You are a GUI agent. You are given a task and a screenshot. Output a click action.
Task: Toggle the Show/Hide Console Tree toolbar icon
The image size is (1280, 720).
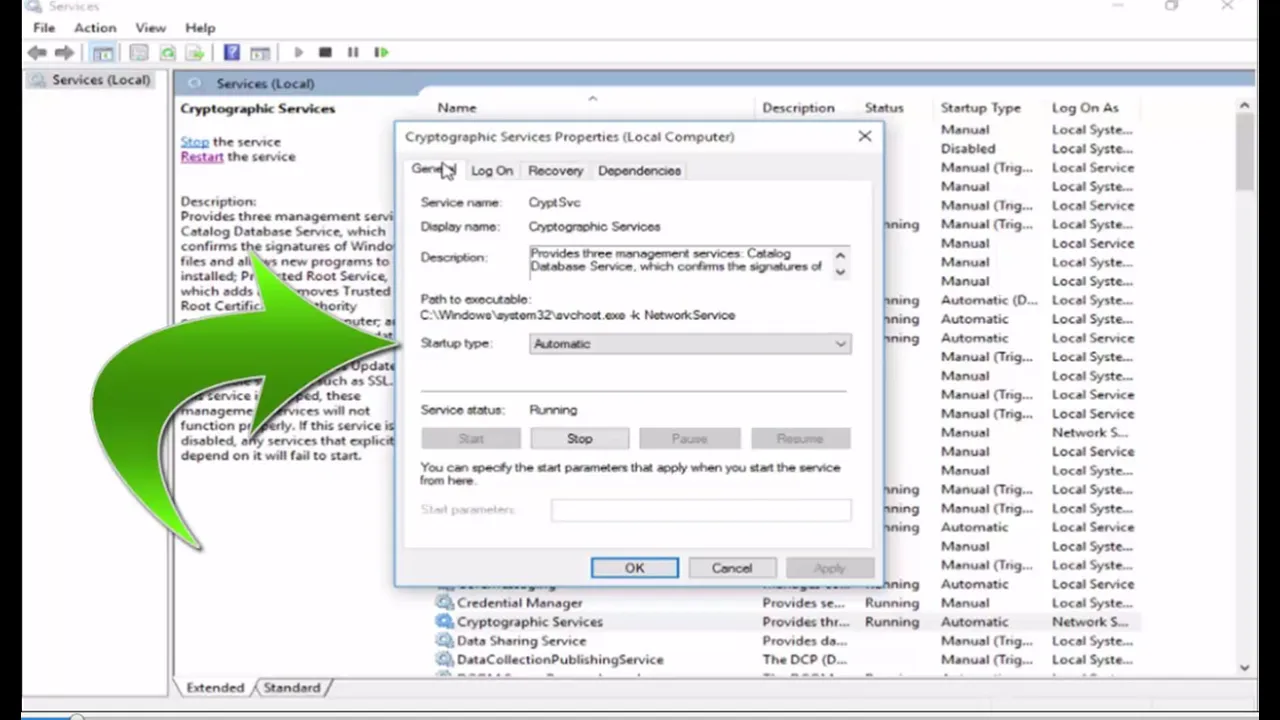(103, 52)
